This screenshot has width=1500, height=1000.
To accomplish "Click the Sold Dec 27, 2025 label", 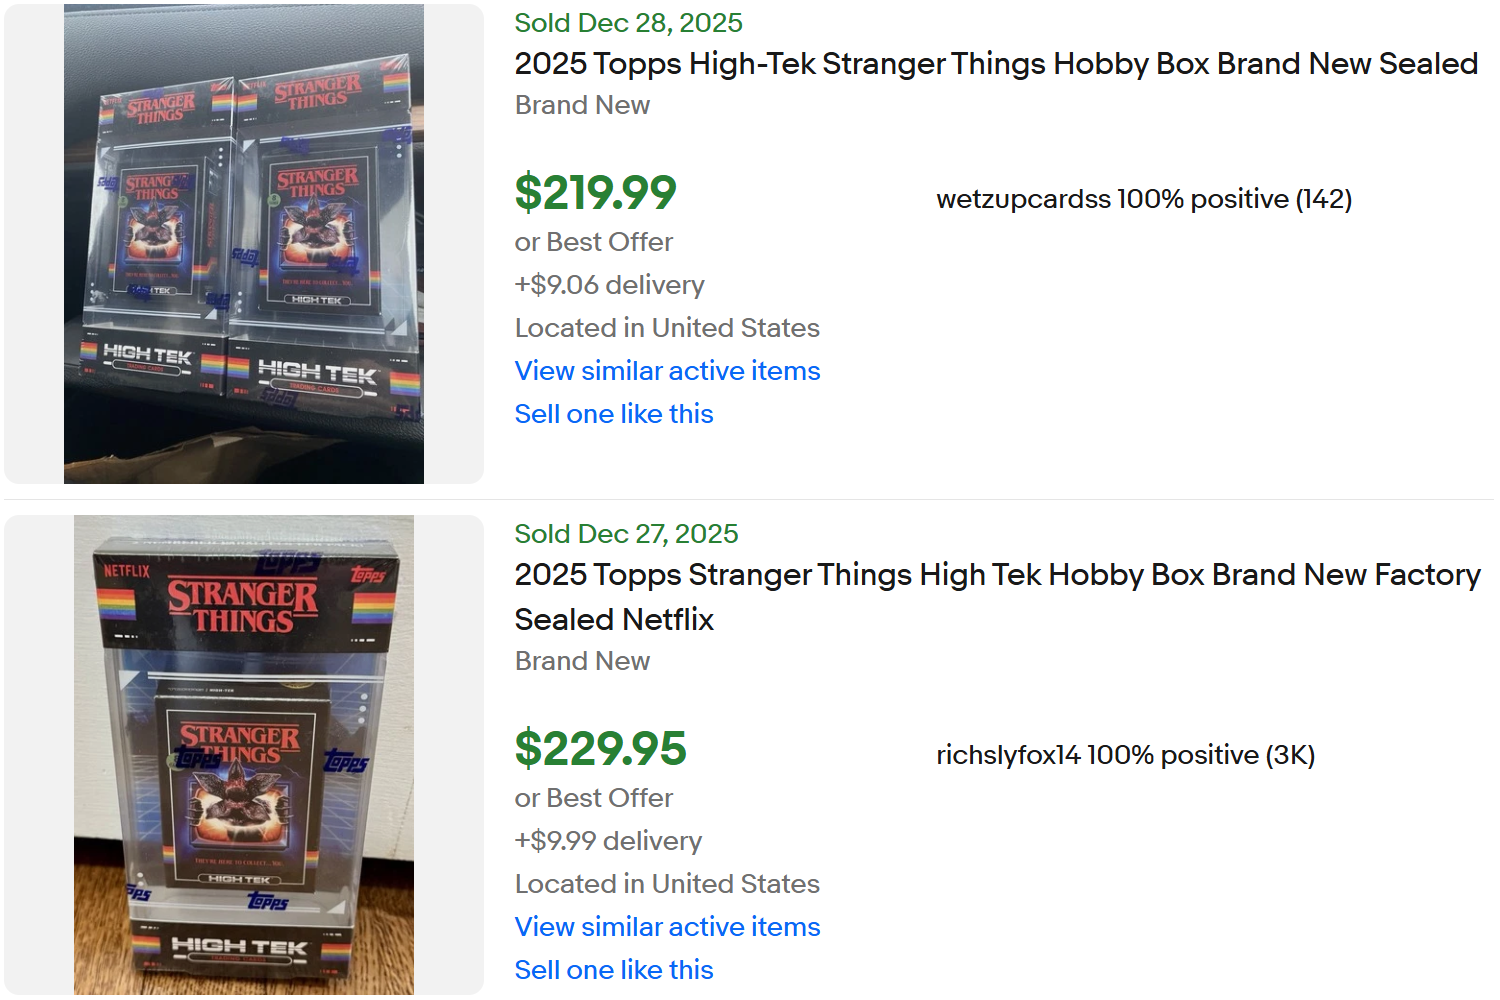I will 626,534.
